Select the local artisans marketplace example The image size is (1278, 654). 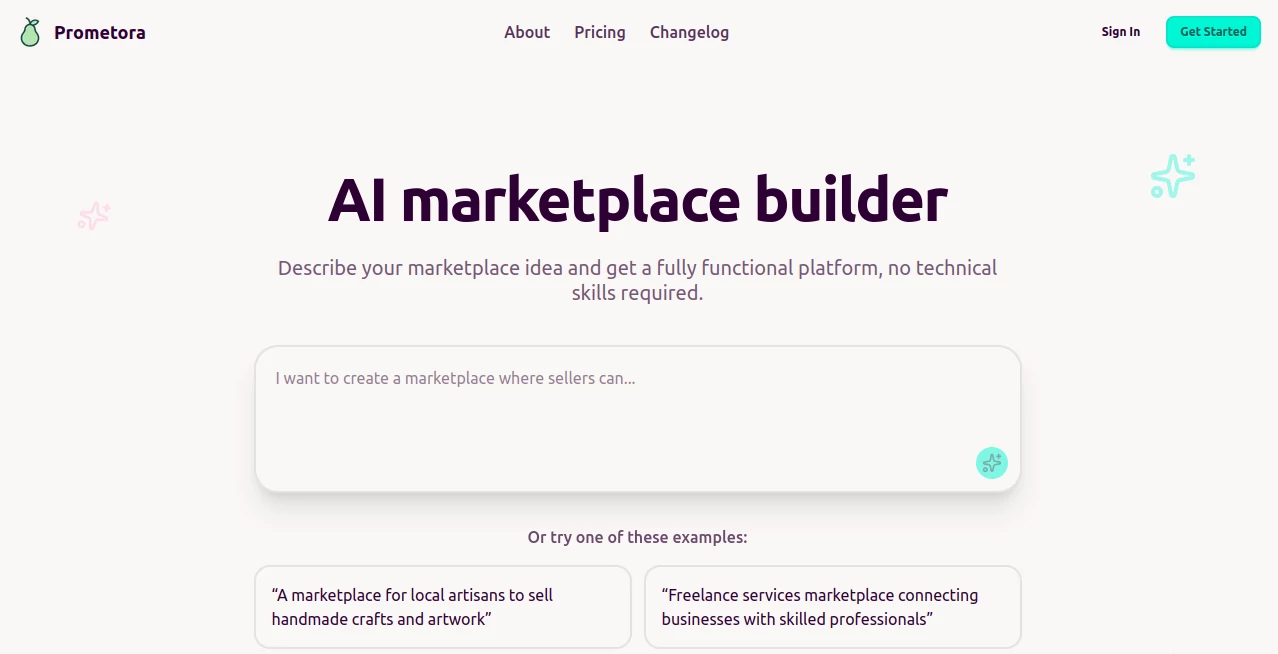pyautogui.click(x=442, y=606)
